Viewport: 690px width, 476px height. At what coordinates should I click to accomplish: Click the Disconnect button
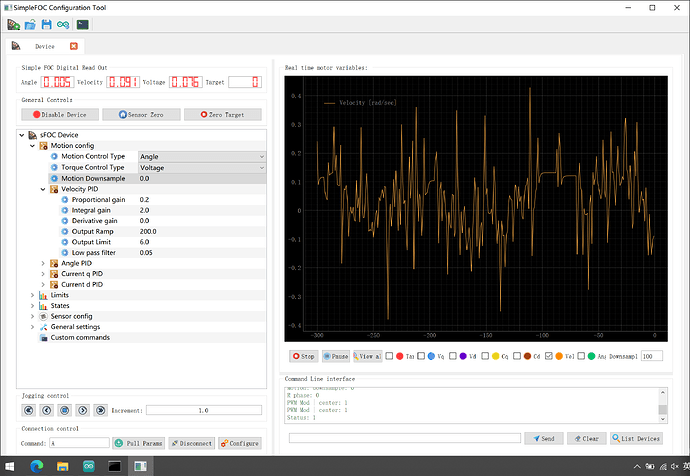191,443
